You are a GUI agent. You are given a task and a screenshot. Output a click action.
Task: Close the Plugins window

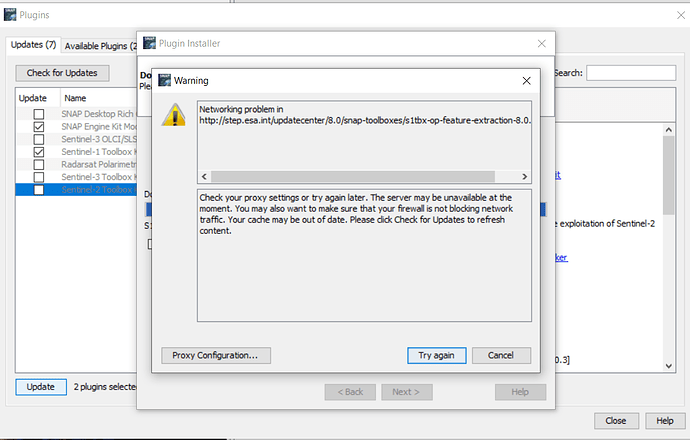(x=681, y=15)
